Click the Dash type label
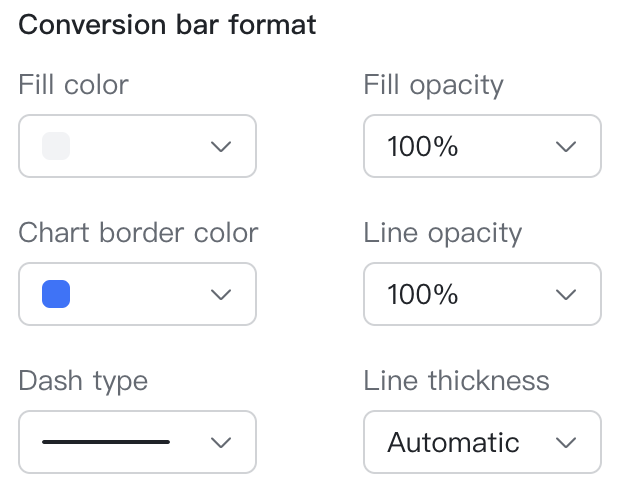This screenshot has height=502, width=618. (83, 381)
